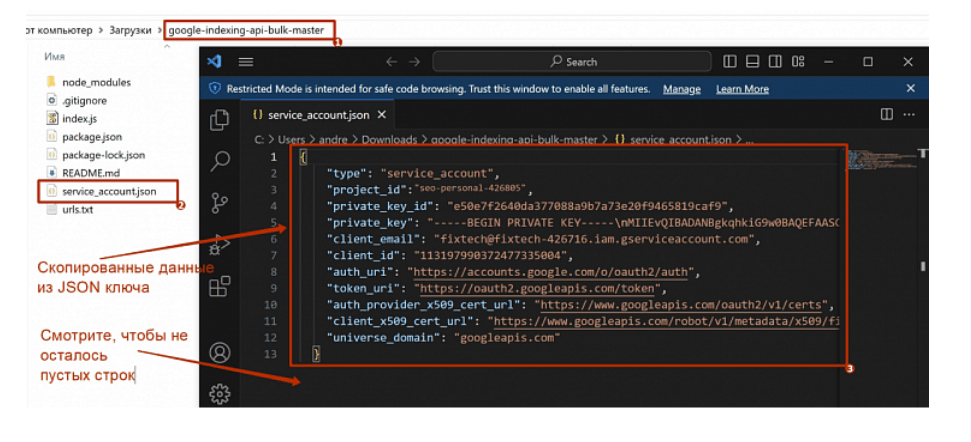
Task: Click Загрузки in the Explorer address path
Action: click(130, 30)
